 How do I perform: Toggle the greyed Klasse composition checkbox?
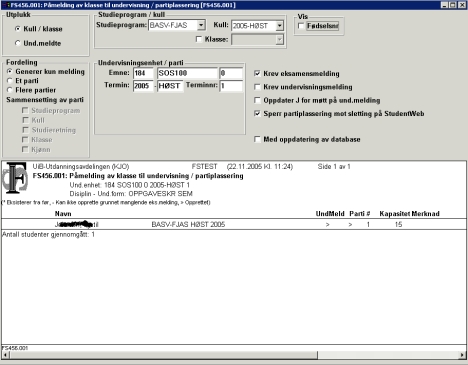point(25,140)
